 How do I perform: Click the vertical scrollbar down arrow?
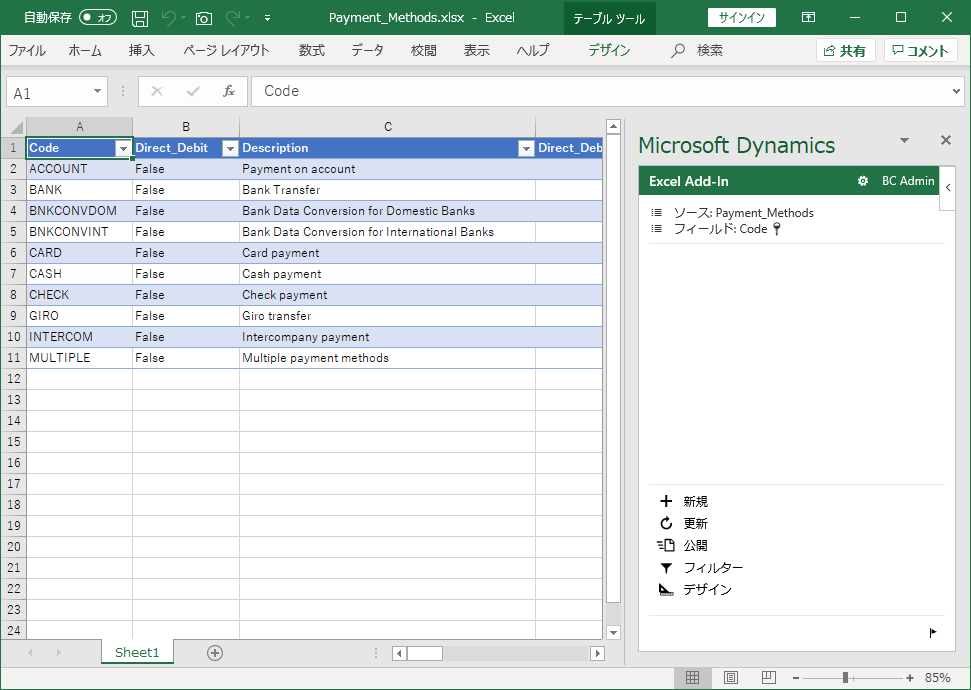613,632
